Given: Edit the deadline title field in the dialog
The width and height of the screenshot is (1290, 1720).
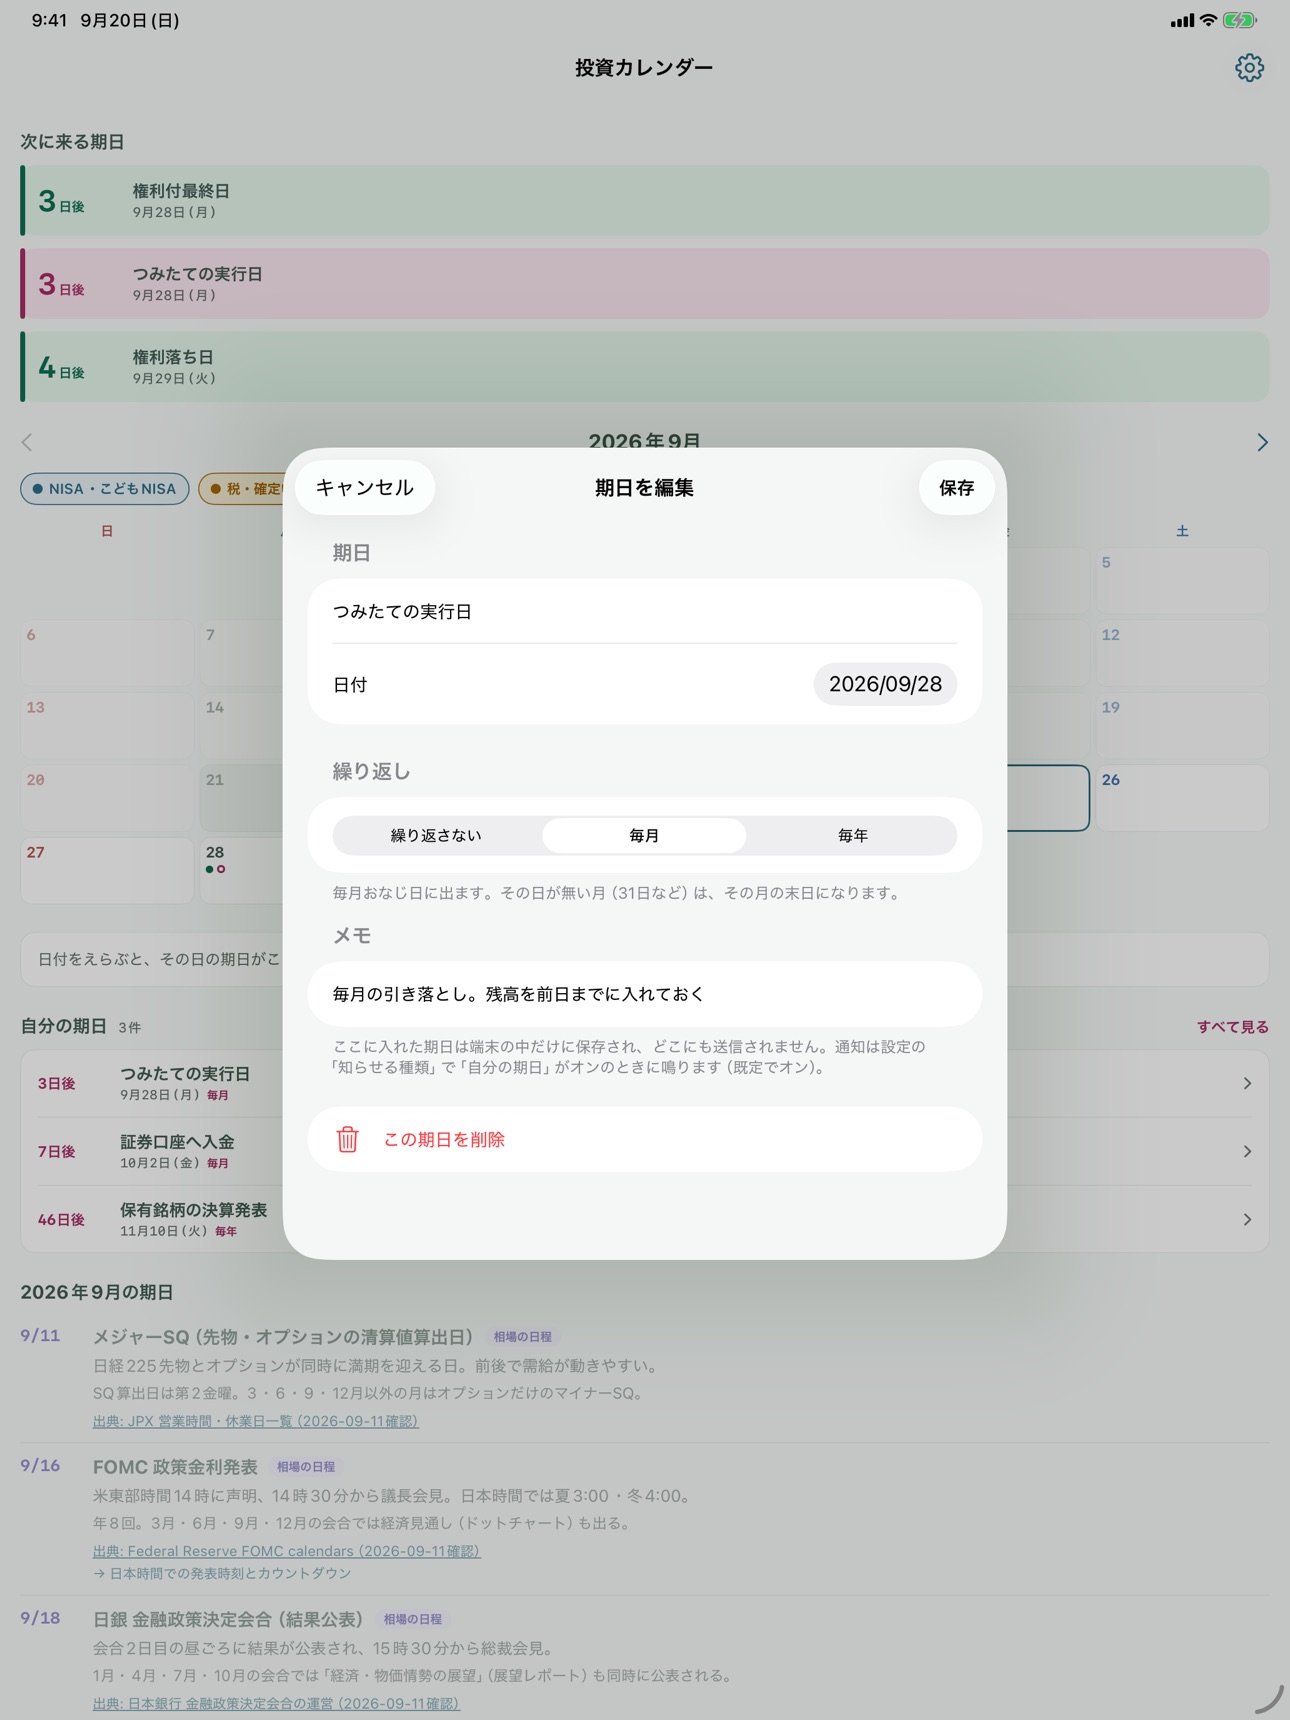Looking at the screenshot, I should click(645, 611).
